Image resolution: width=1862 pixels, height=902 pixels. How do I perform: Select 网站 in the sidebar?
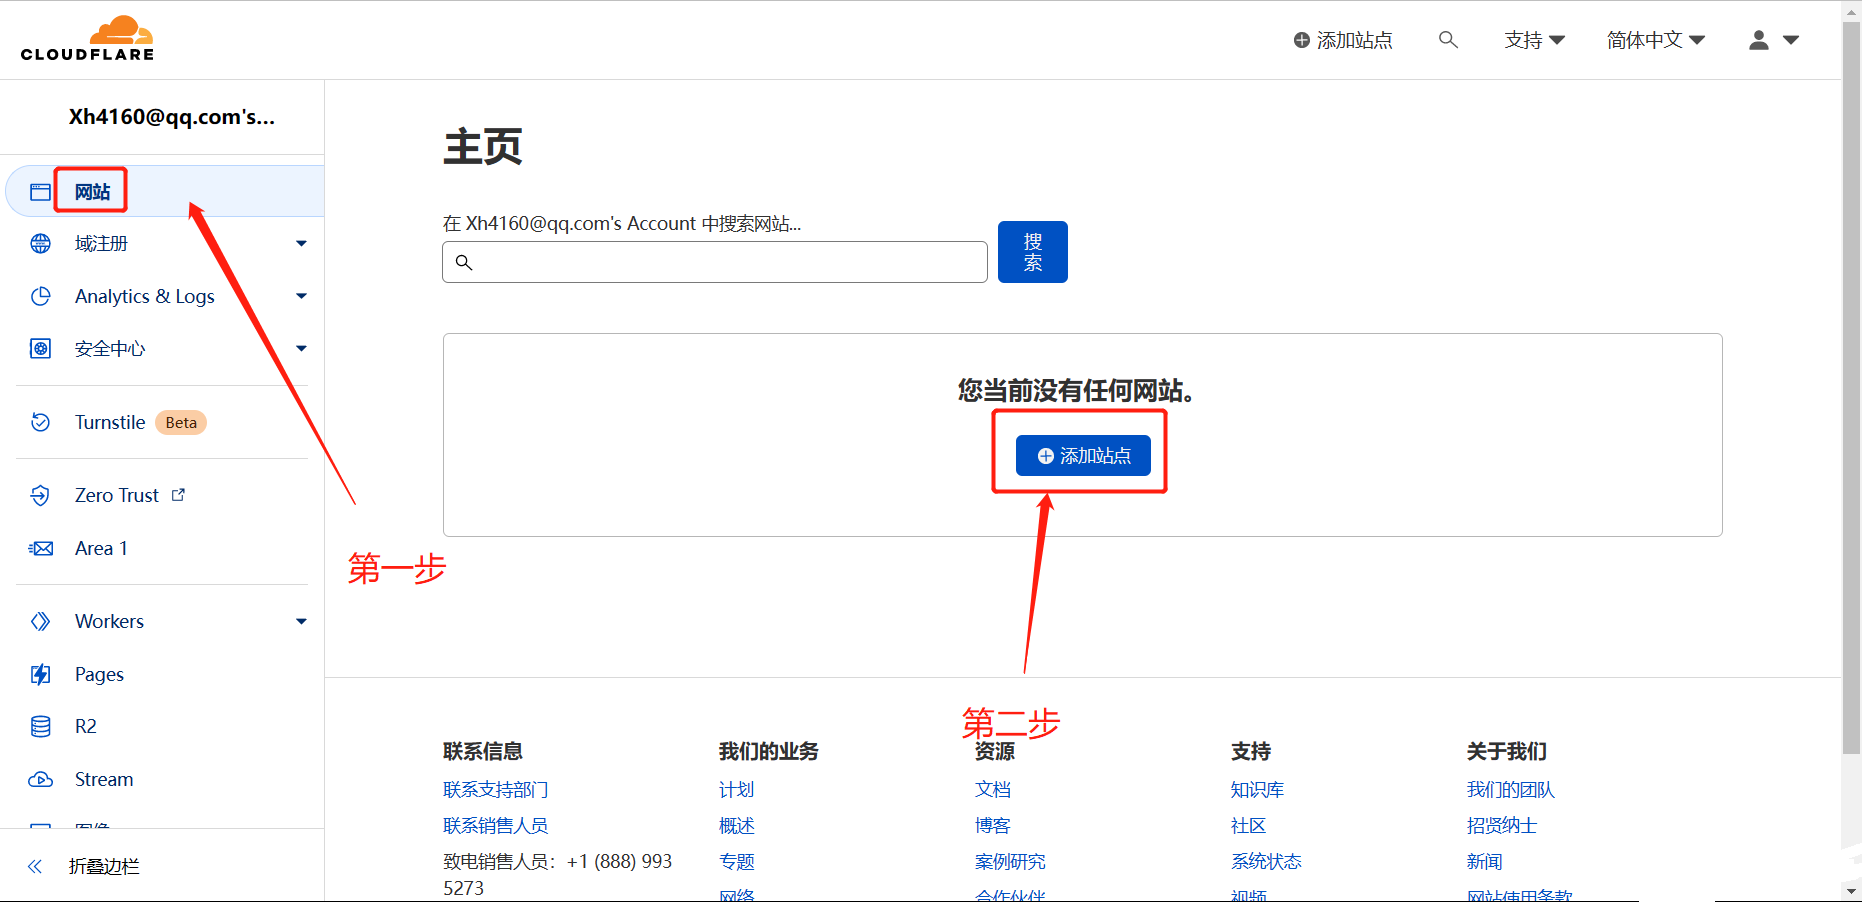coord(165,191)
